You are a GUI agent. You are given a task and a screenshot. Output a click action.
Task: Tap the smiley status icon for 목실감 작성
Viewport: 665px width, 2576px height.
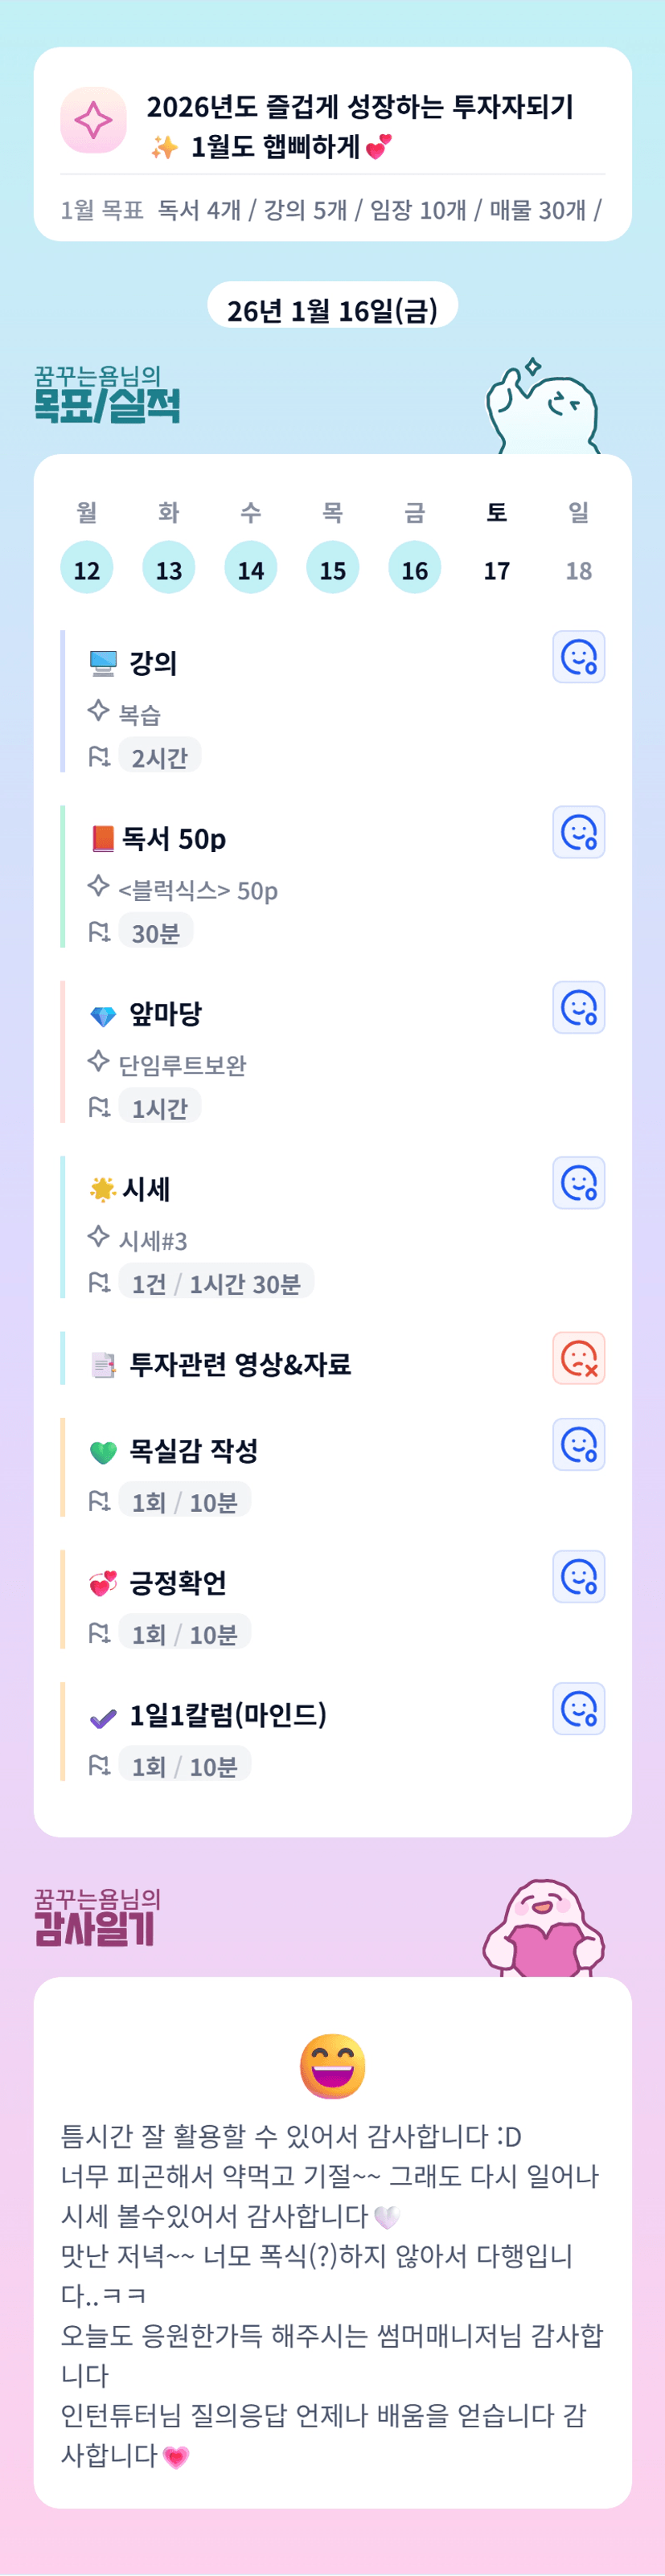pyautogui.click(x=578, y=1444)
